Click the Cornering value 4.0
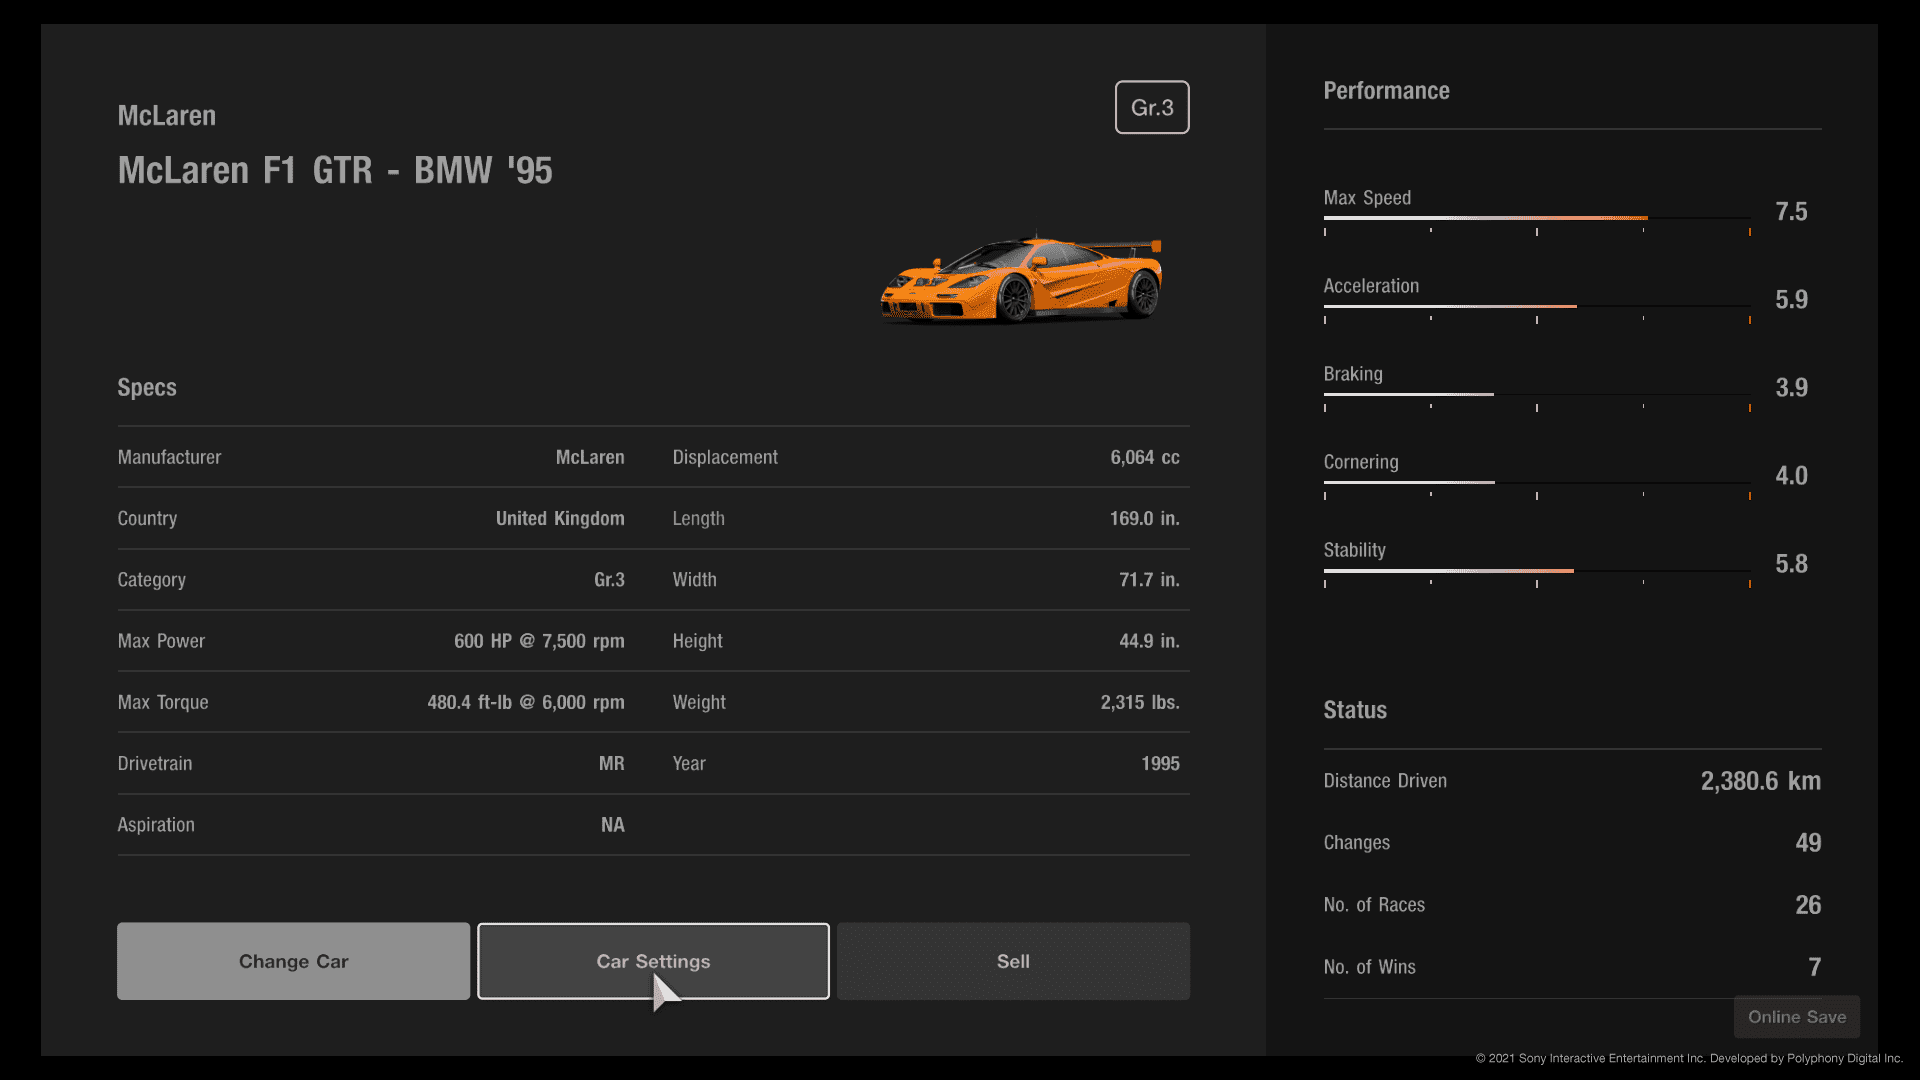This screenshot has width=1920, height=1080. pyautogui.click(x=1791, y=476)
